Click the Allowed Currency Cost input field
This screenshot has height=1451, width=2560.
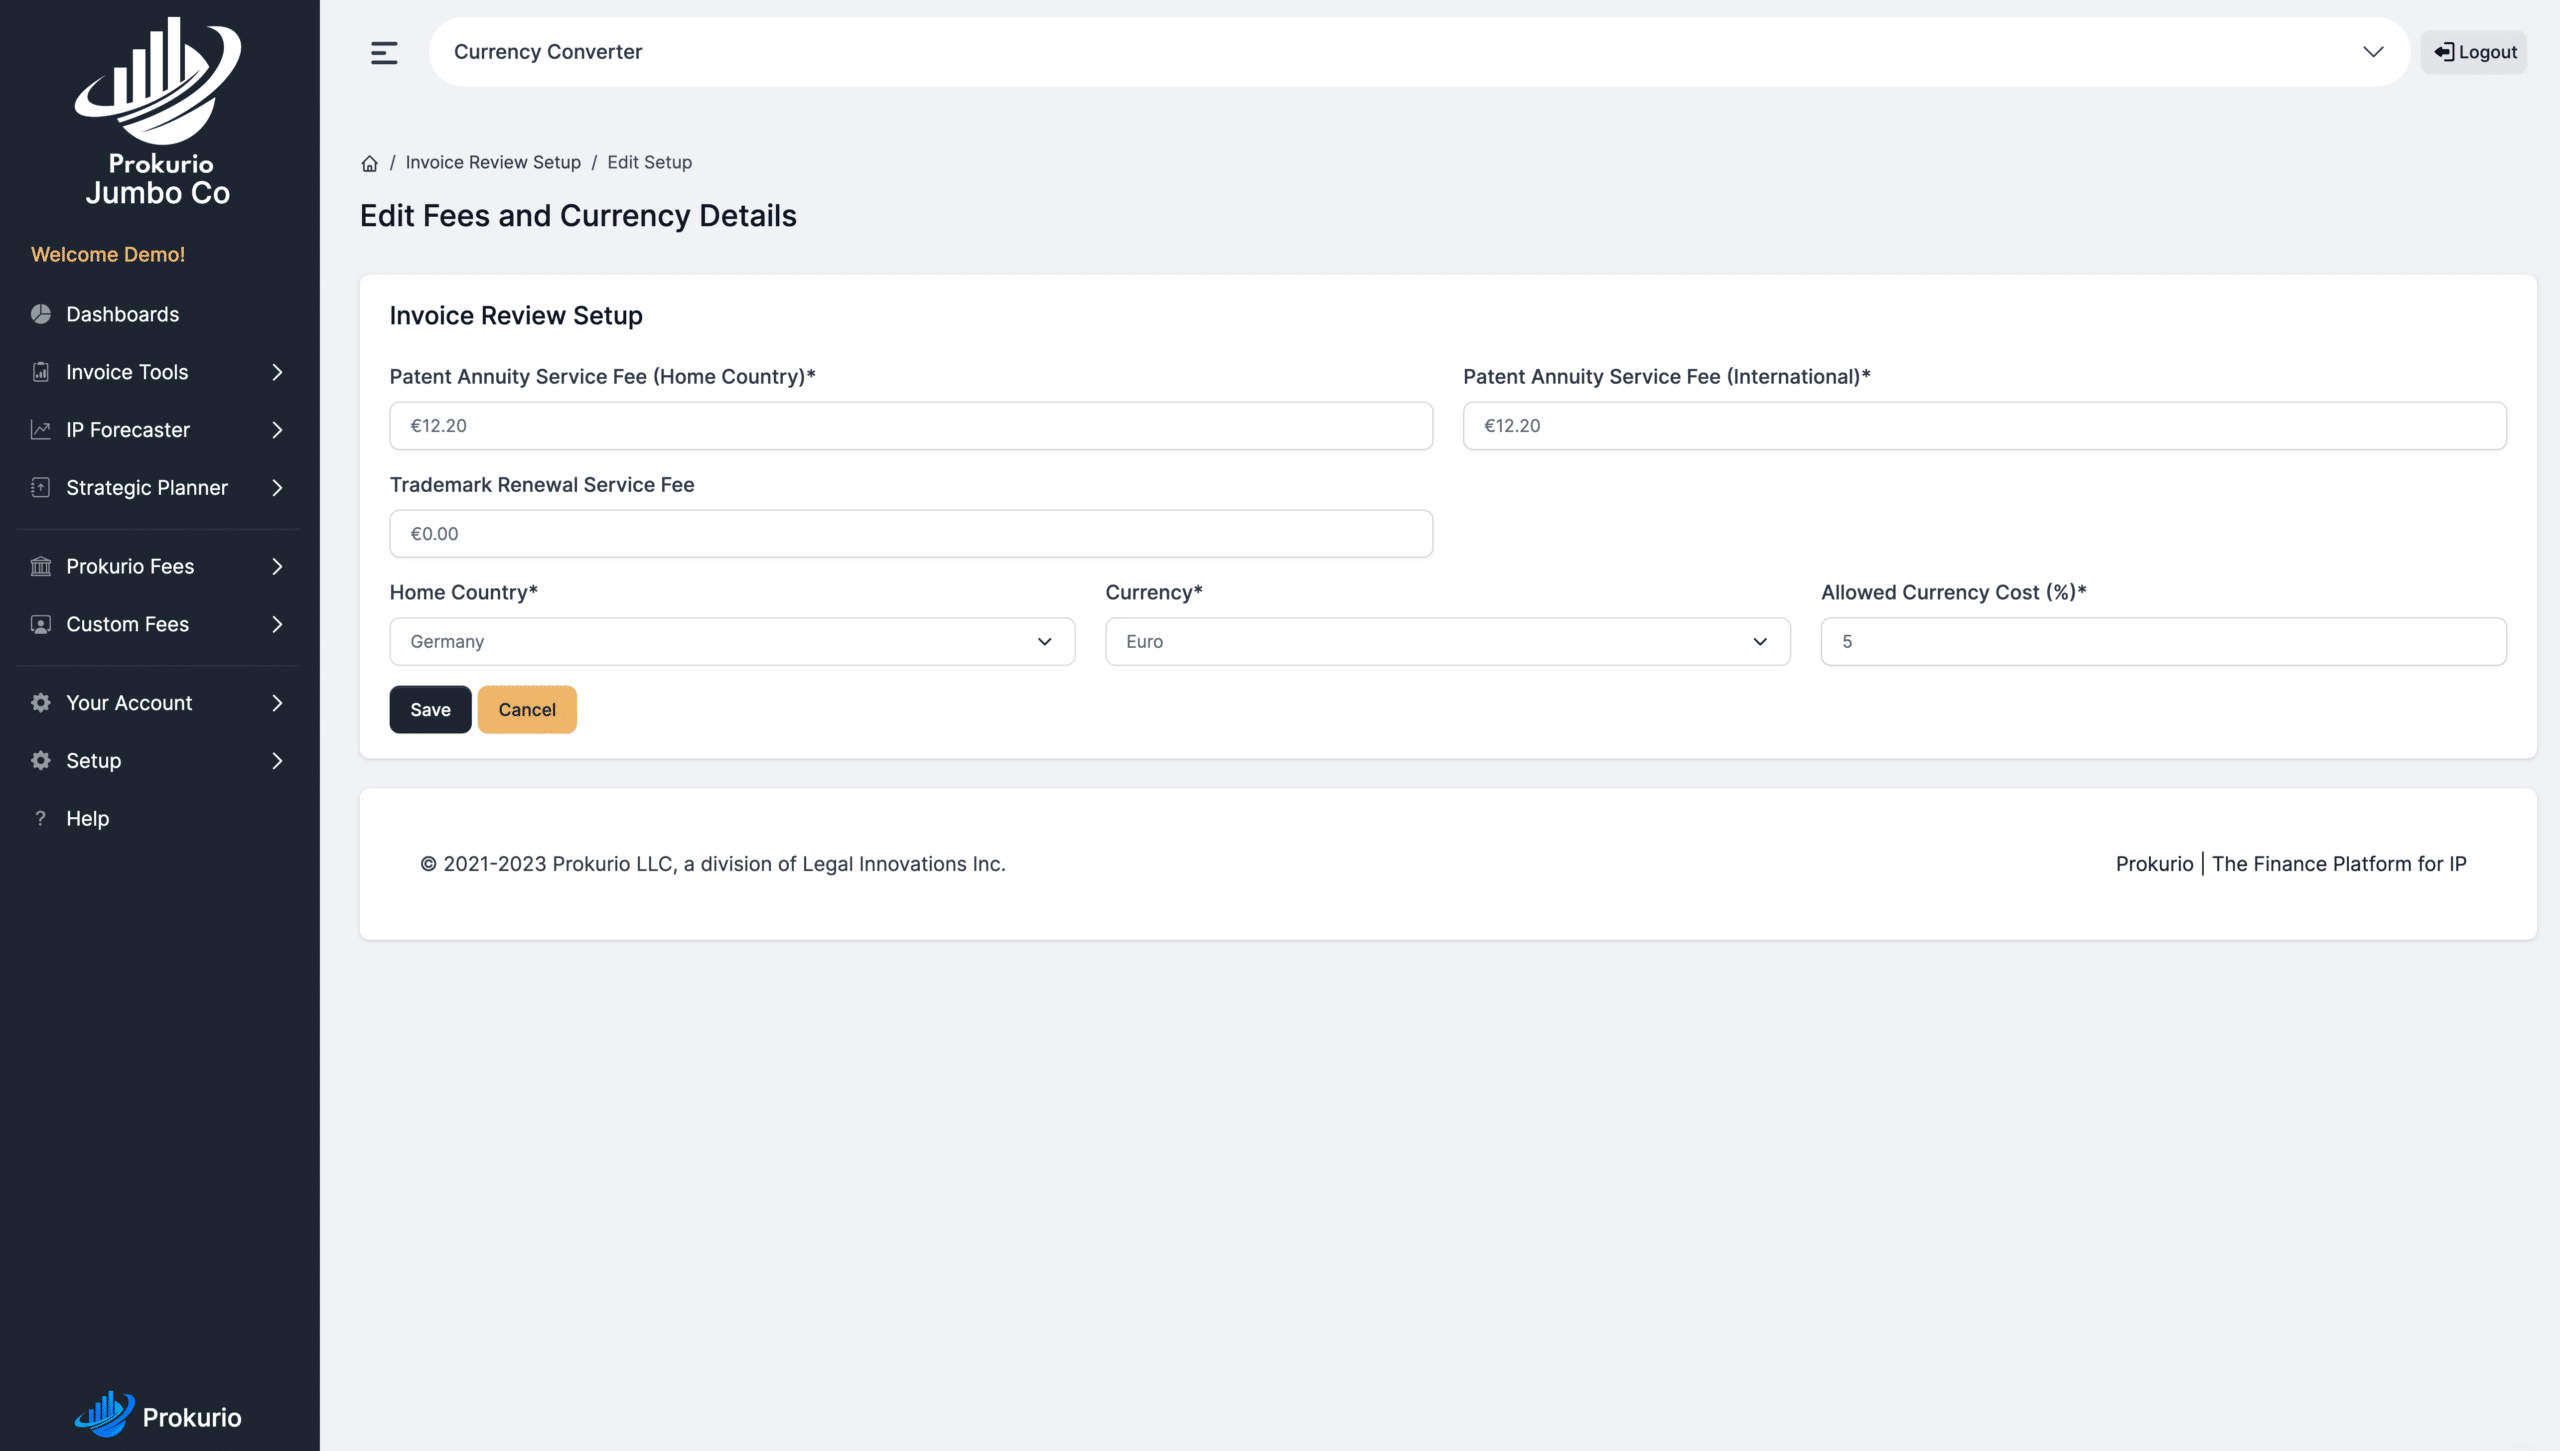(x=2164, y=640)
